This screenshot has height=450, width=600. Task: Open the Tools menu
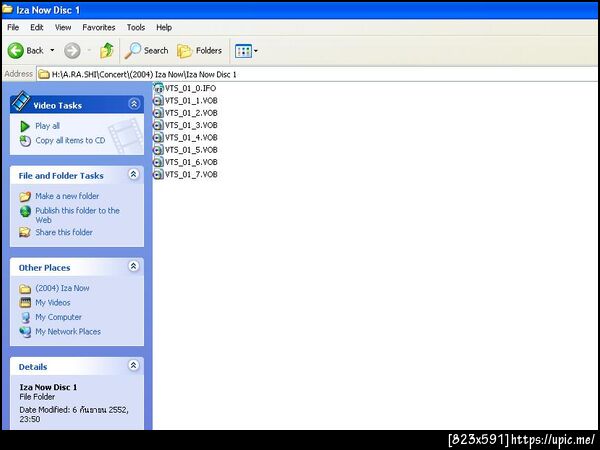[x=136, y=28]
